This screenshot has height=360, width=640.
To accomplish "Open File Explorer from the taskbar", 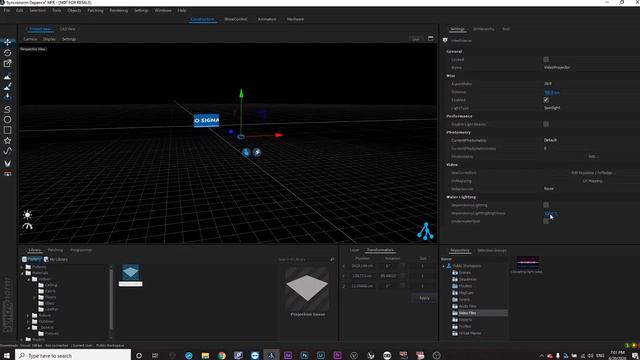I will tap(205, 356).
